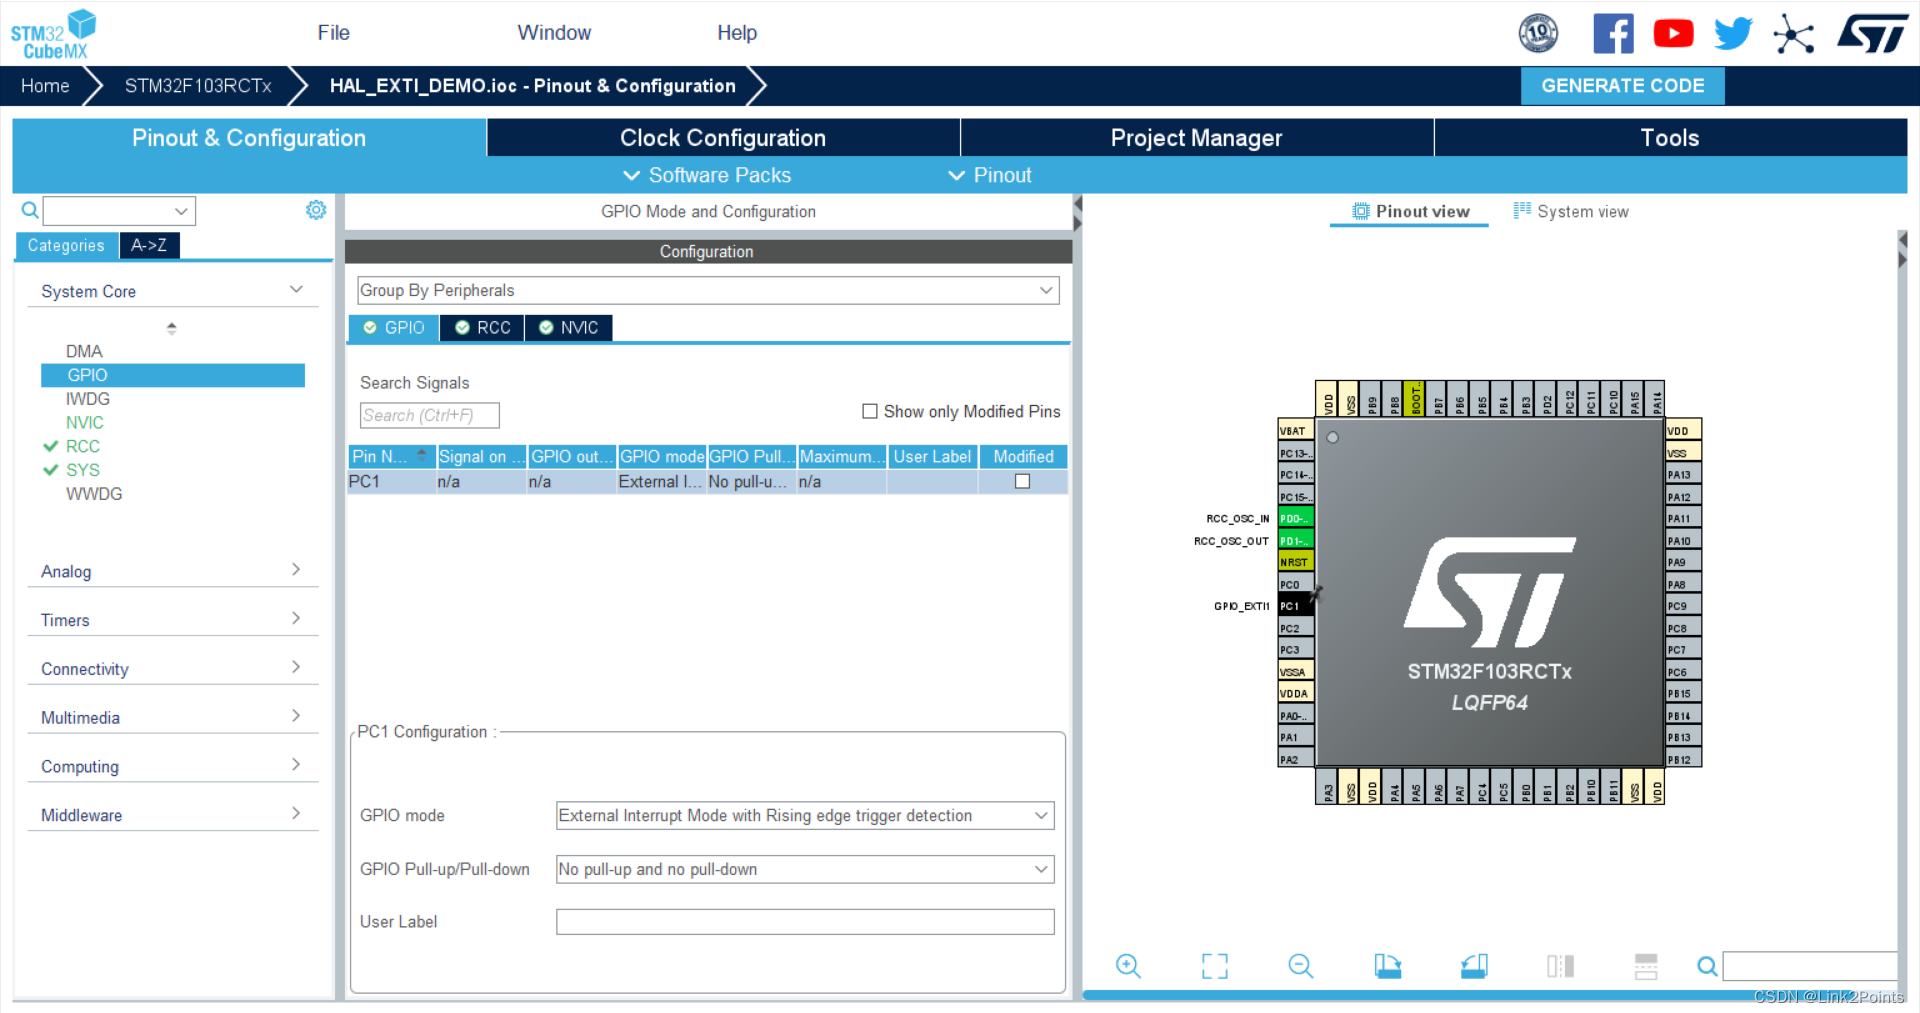This screenshot has height=1013, width=1920.
Task: Open the Facebook icon in the header
Action: point(1613,33)
